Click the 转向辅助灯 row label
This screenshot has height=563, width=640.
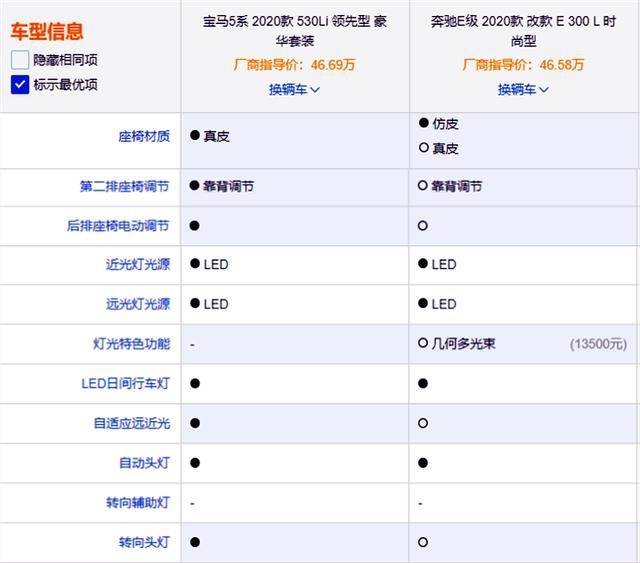(x=138, y=503)
